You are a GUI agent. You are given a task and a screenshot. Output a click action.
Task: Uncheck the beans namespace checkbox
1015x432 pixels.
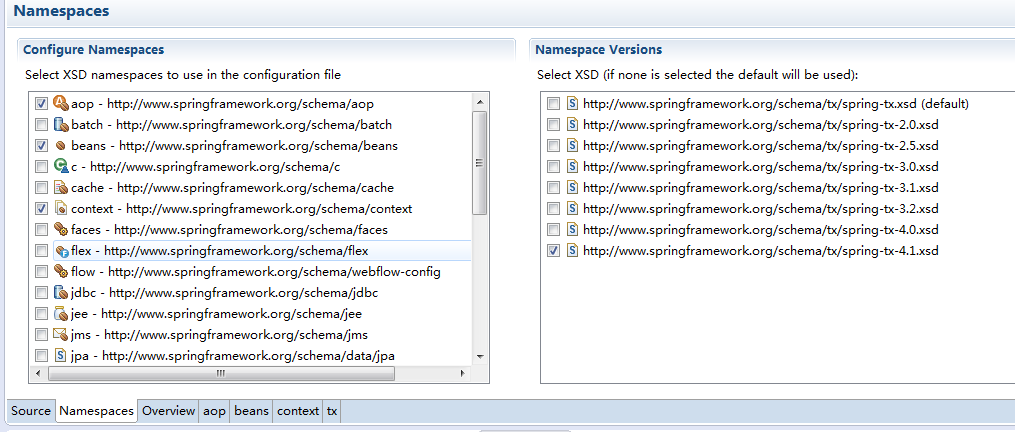[x=41, y=146]
